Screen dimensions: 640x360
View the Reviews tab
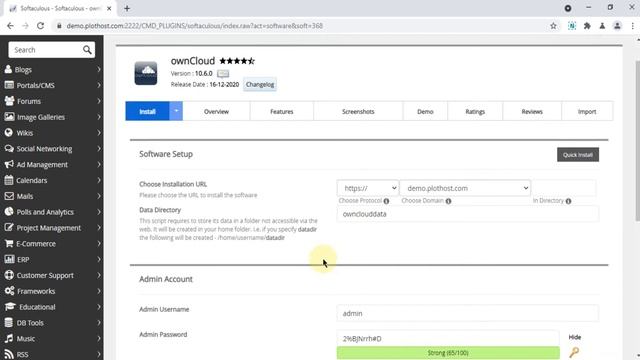pos(532,111)
